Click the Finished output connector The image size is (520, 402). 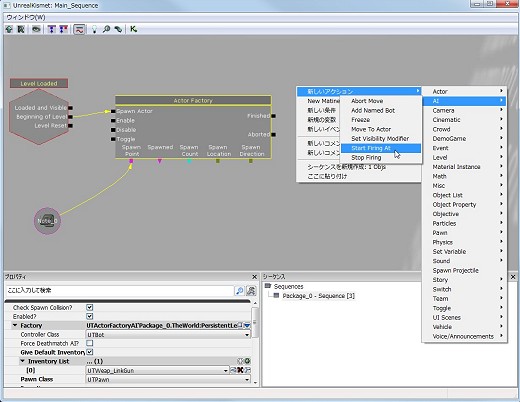point(273,116)
